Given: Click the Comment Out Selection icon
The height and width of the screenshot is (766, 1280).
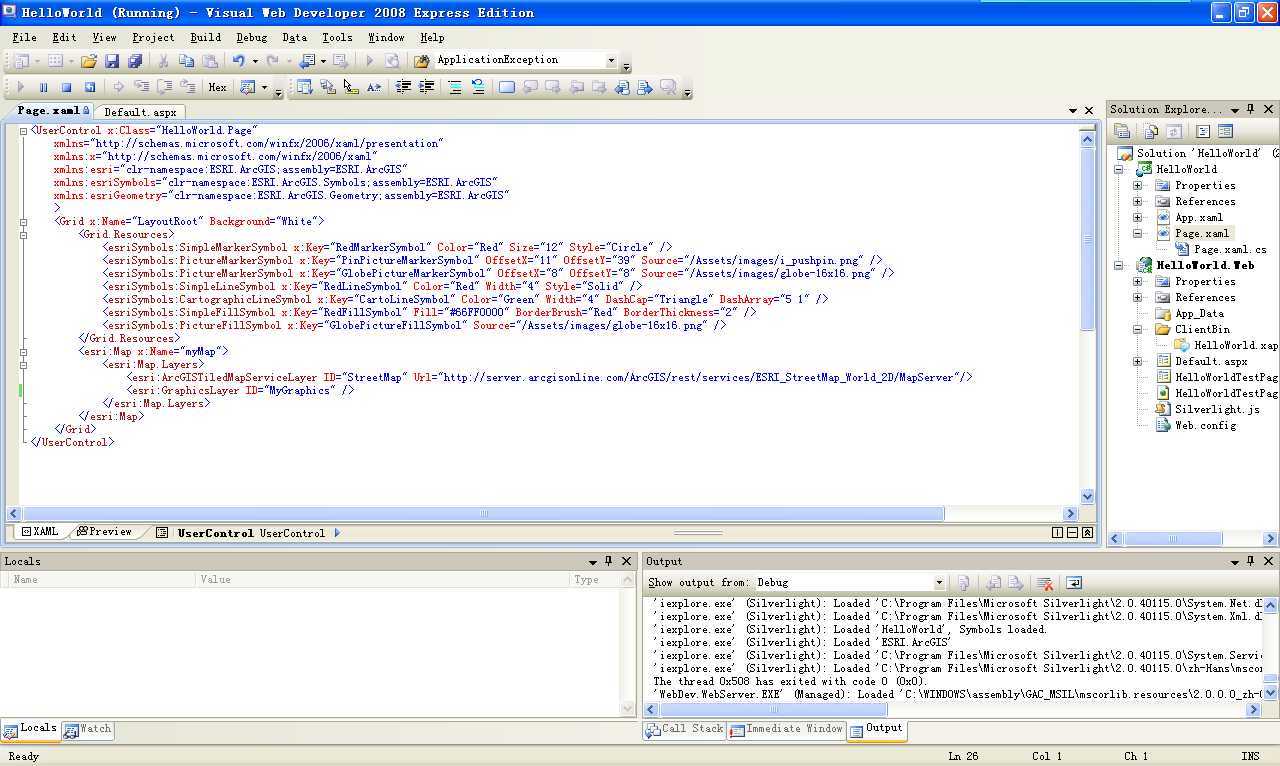Looking at the screenshot, I should pos(455,88).
